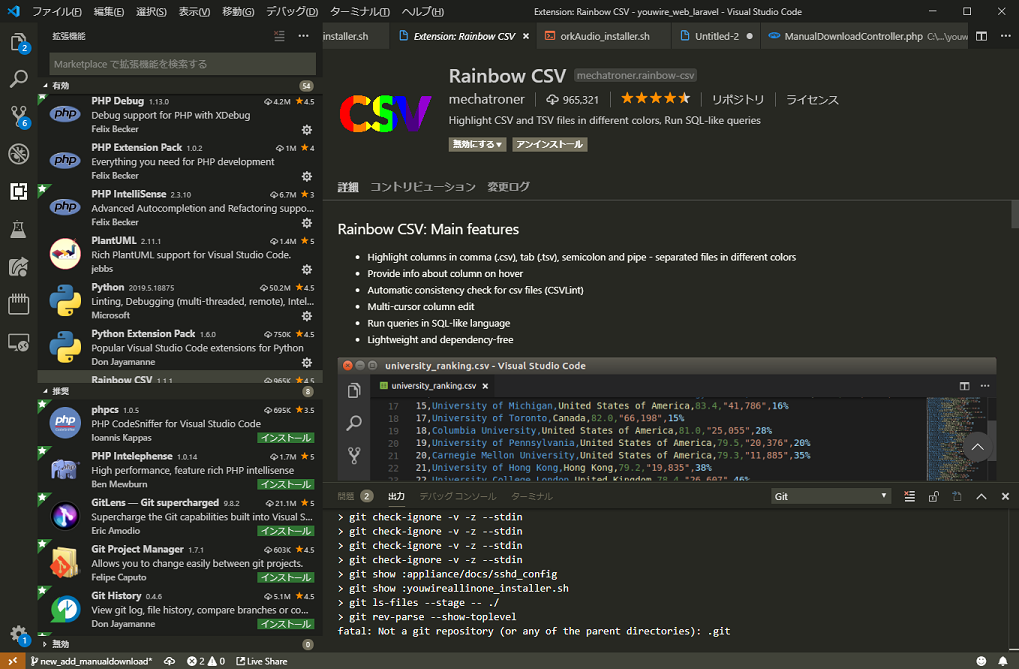Open the output log file icon
The image size is (1019, 669).
pos(957,497)
